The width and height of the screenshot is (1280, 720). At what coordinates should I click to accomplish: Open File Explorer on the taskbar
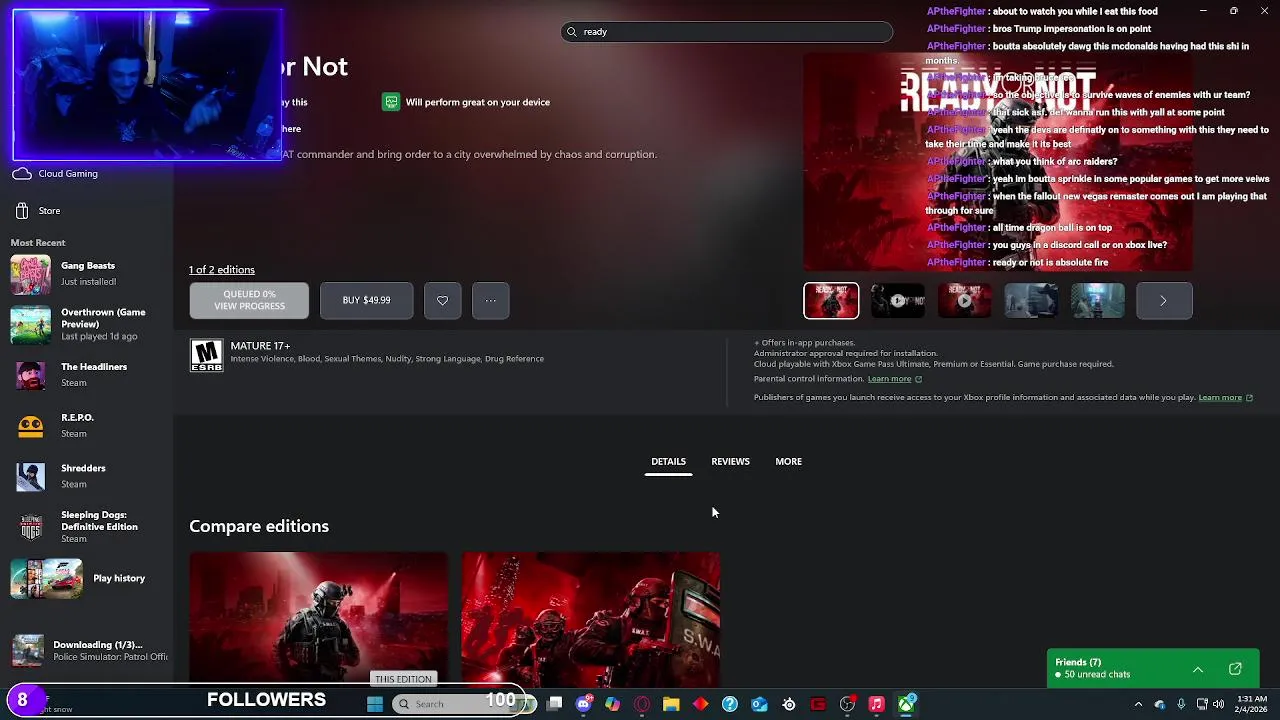pos(671,704)
